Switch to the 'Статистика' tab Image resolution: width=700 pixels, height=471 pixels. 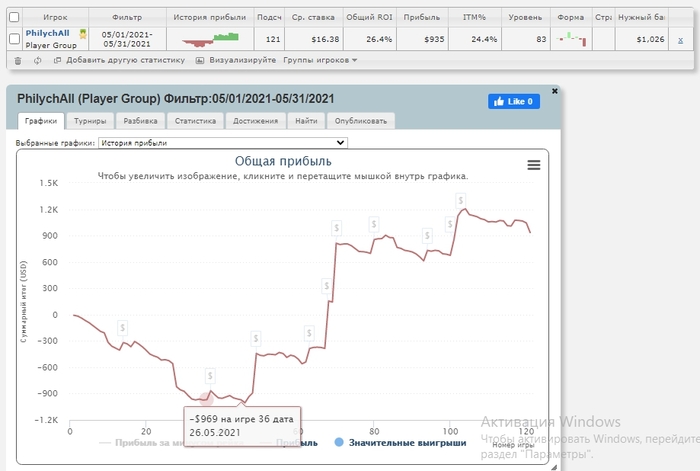[x=195, y=121]
